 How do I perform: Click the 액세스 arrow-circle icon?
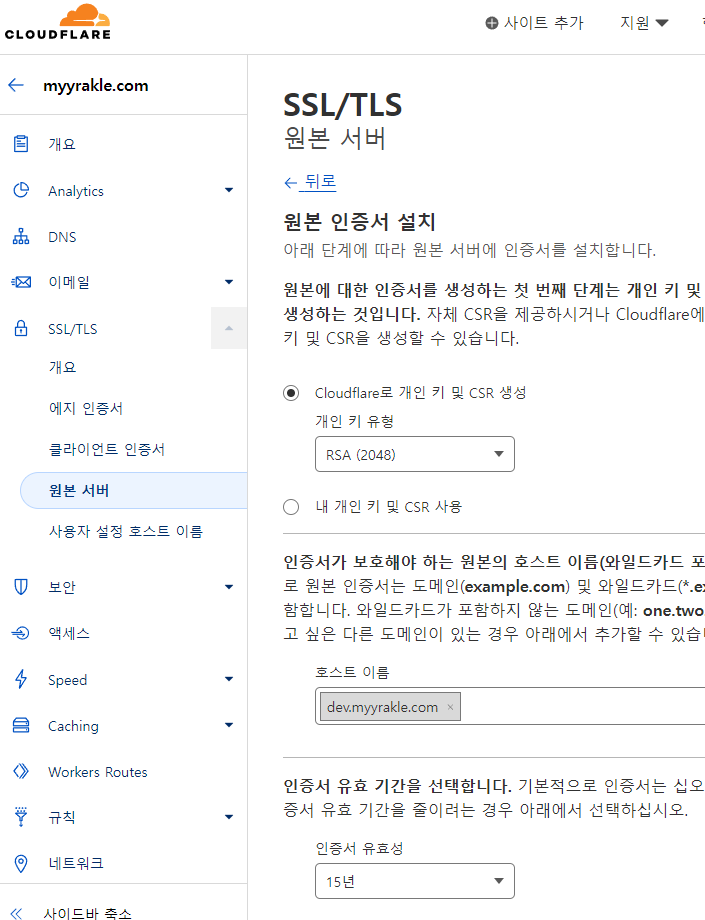(x=21, y=633)
